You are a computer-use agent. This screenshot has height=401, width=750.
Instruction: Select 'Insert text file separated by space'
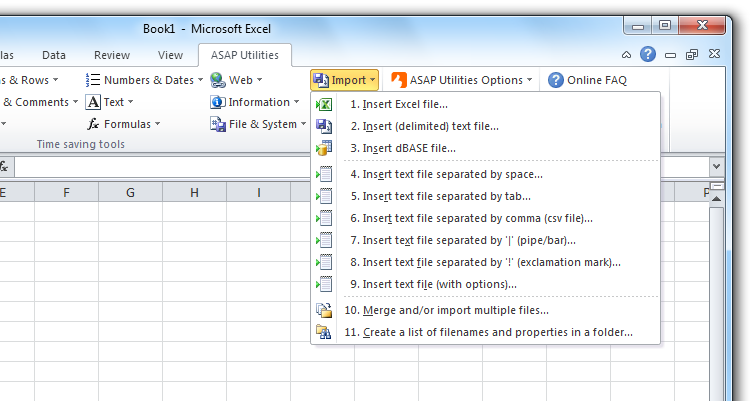485,174
